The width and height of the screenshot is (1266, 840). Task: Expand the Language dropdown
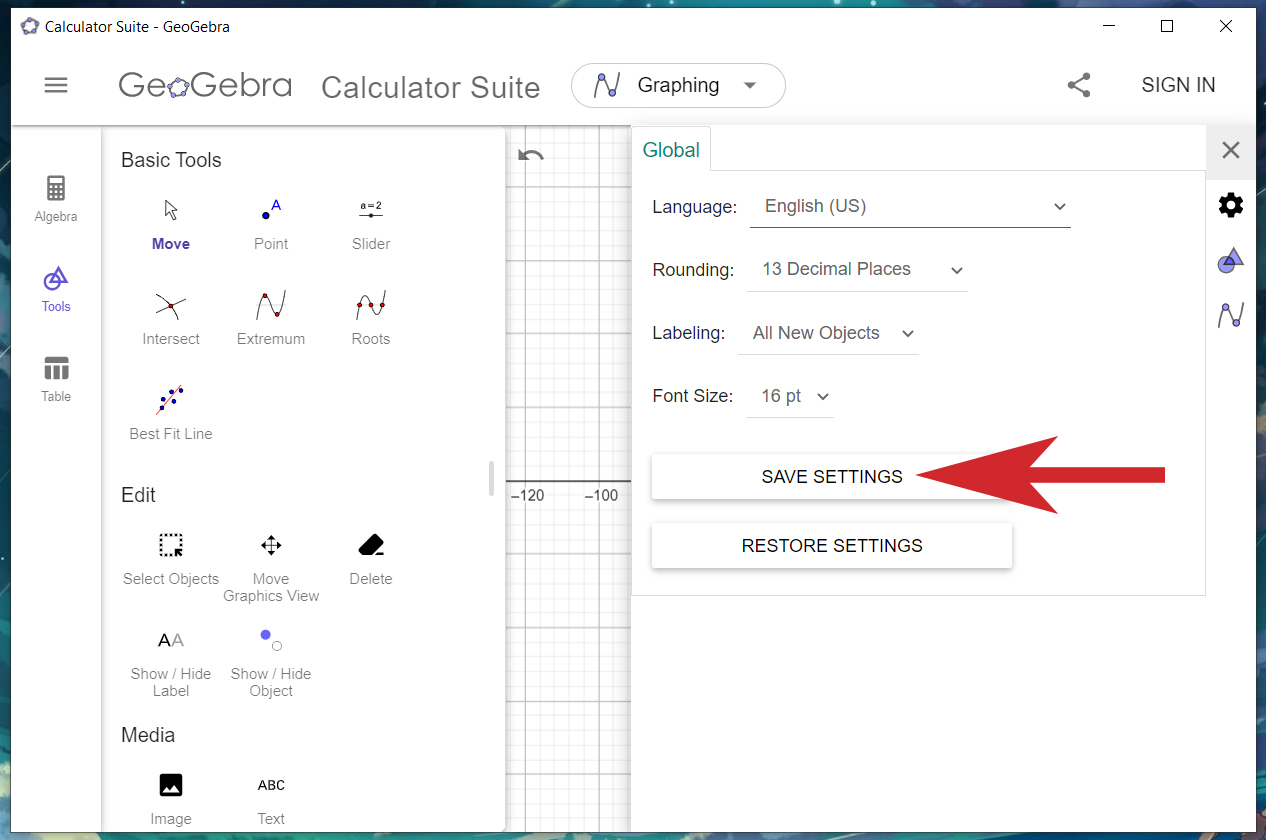pyautogui.click(x=910, y=207)
